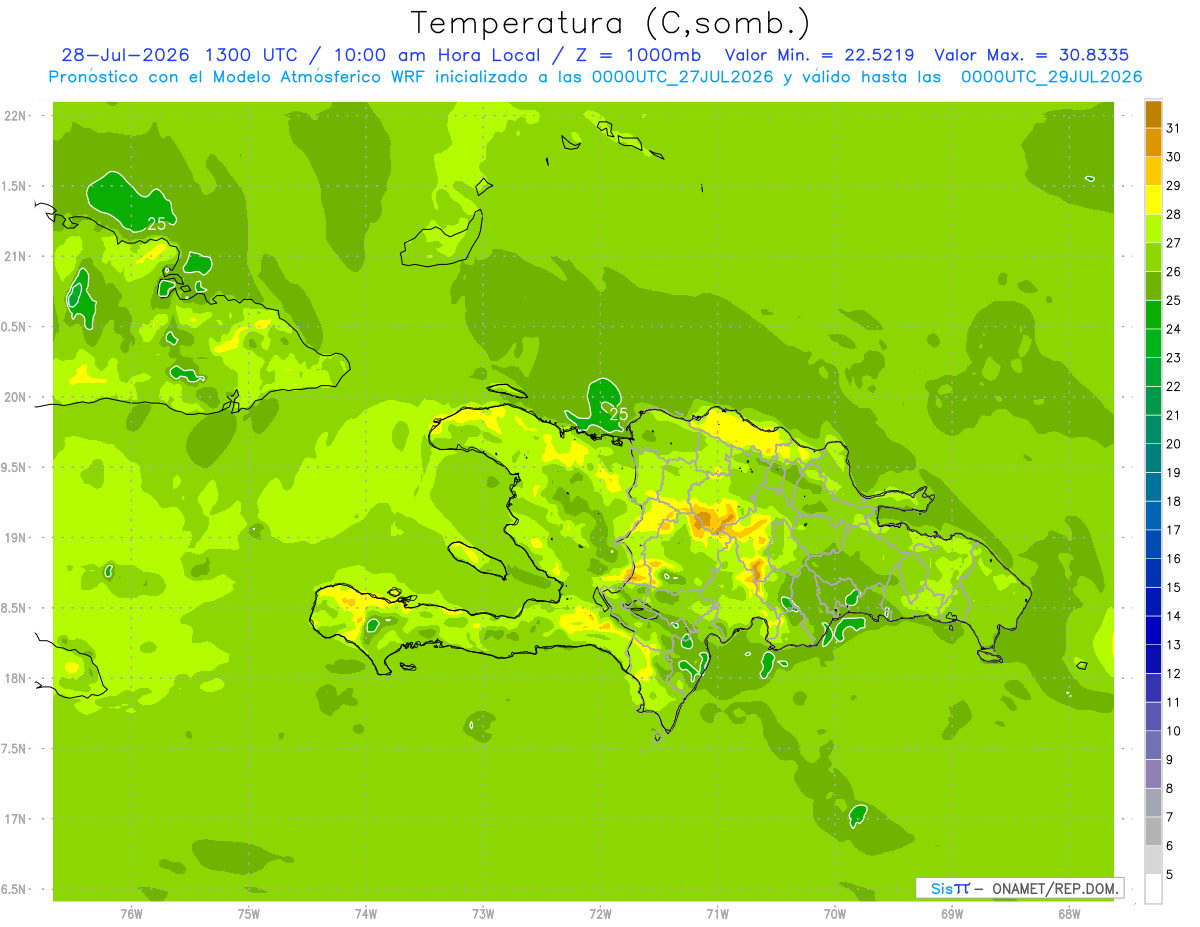Click the "Valor Min. = 22.5219" readout
Image resolution: width=1200 pixels, height=927 pixels.
820,55
